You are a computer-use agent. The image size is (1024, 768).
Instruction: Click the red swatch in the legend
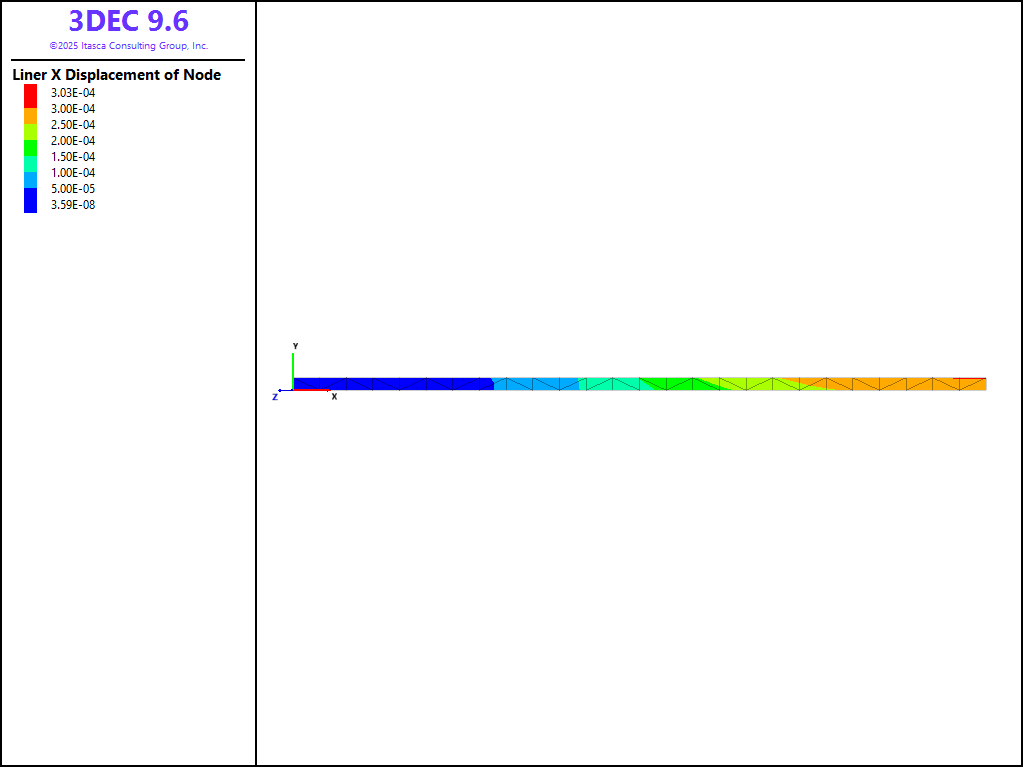(31, 94)
